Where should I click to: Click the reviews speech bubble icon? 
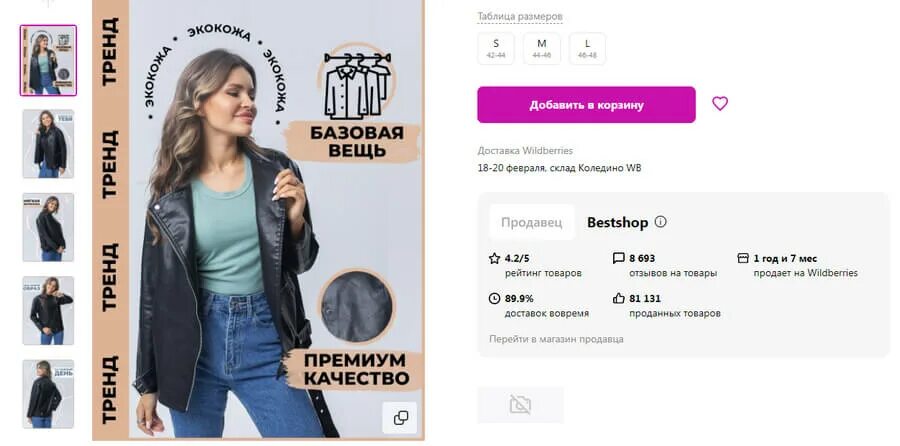point(618,258)
